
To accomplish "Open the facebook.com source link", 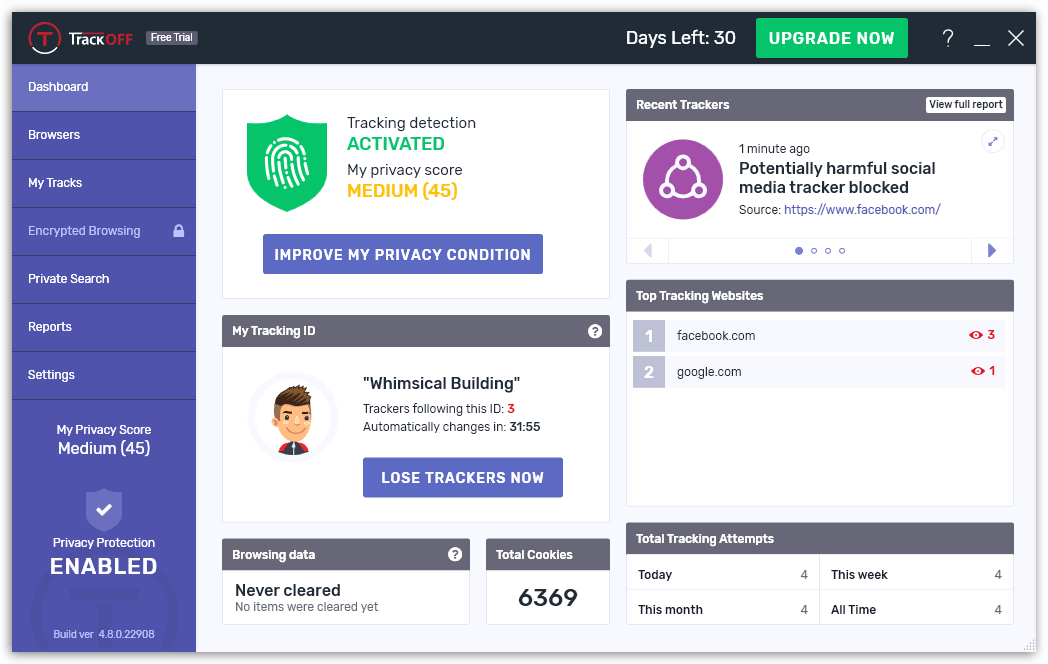I will pos(862,210).
